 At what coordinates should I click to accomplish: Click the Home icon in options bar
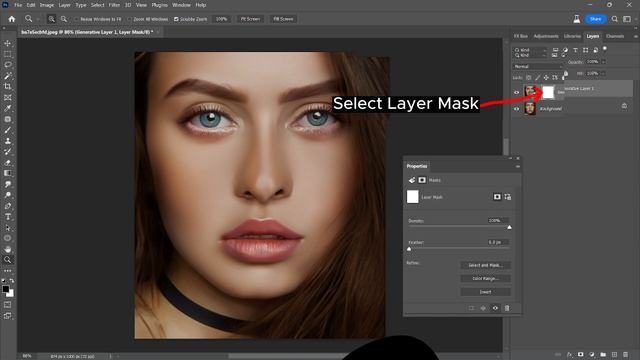click(x=11, y=19)
